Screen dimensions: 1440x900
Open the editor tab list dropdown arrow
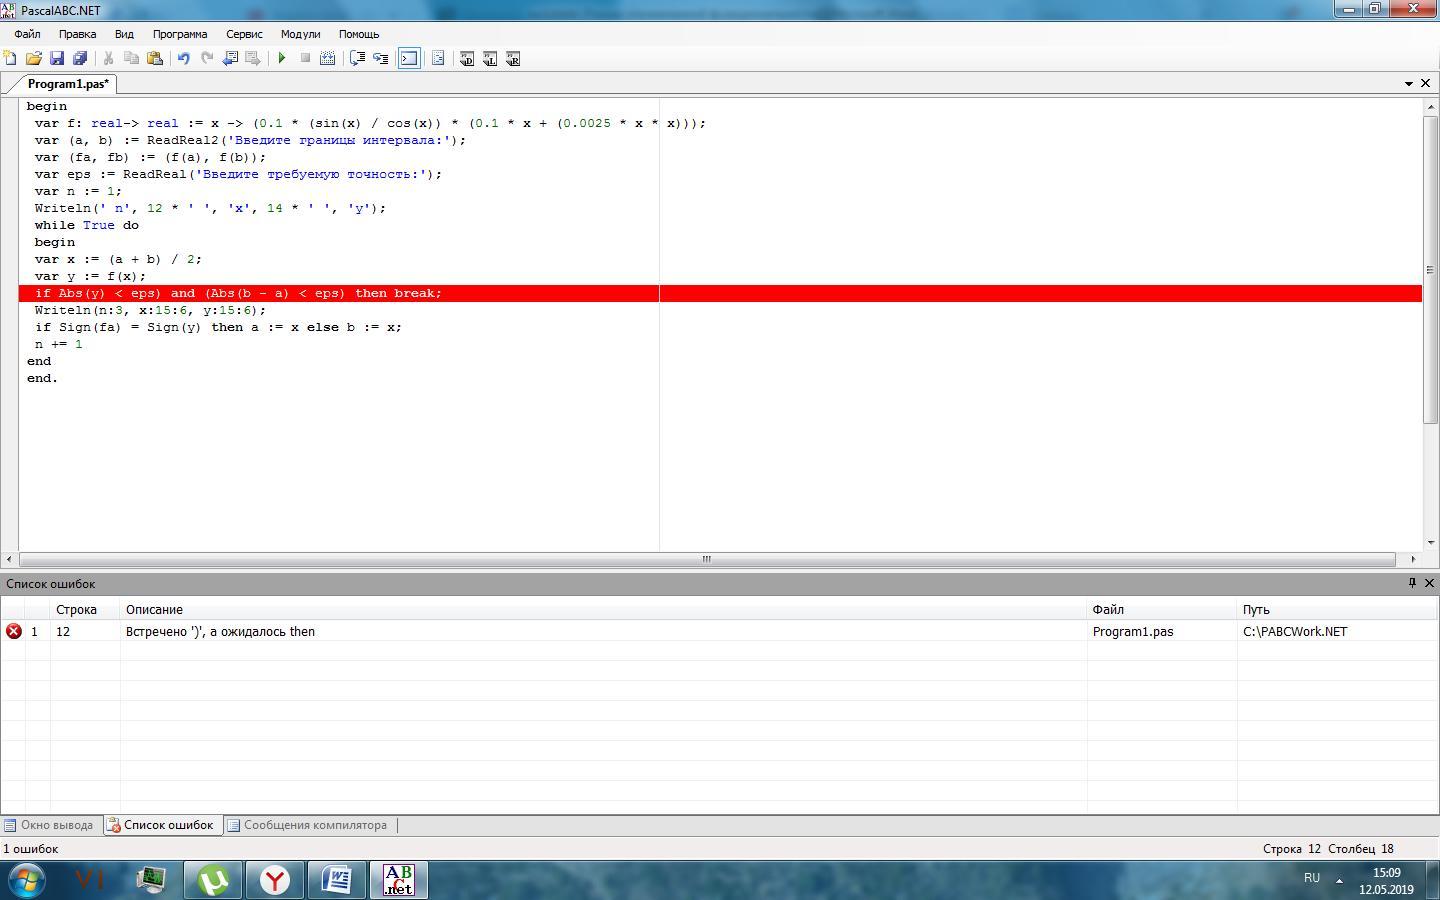coord(1409,83)
